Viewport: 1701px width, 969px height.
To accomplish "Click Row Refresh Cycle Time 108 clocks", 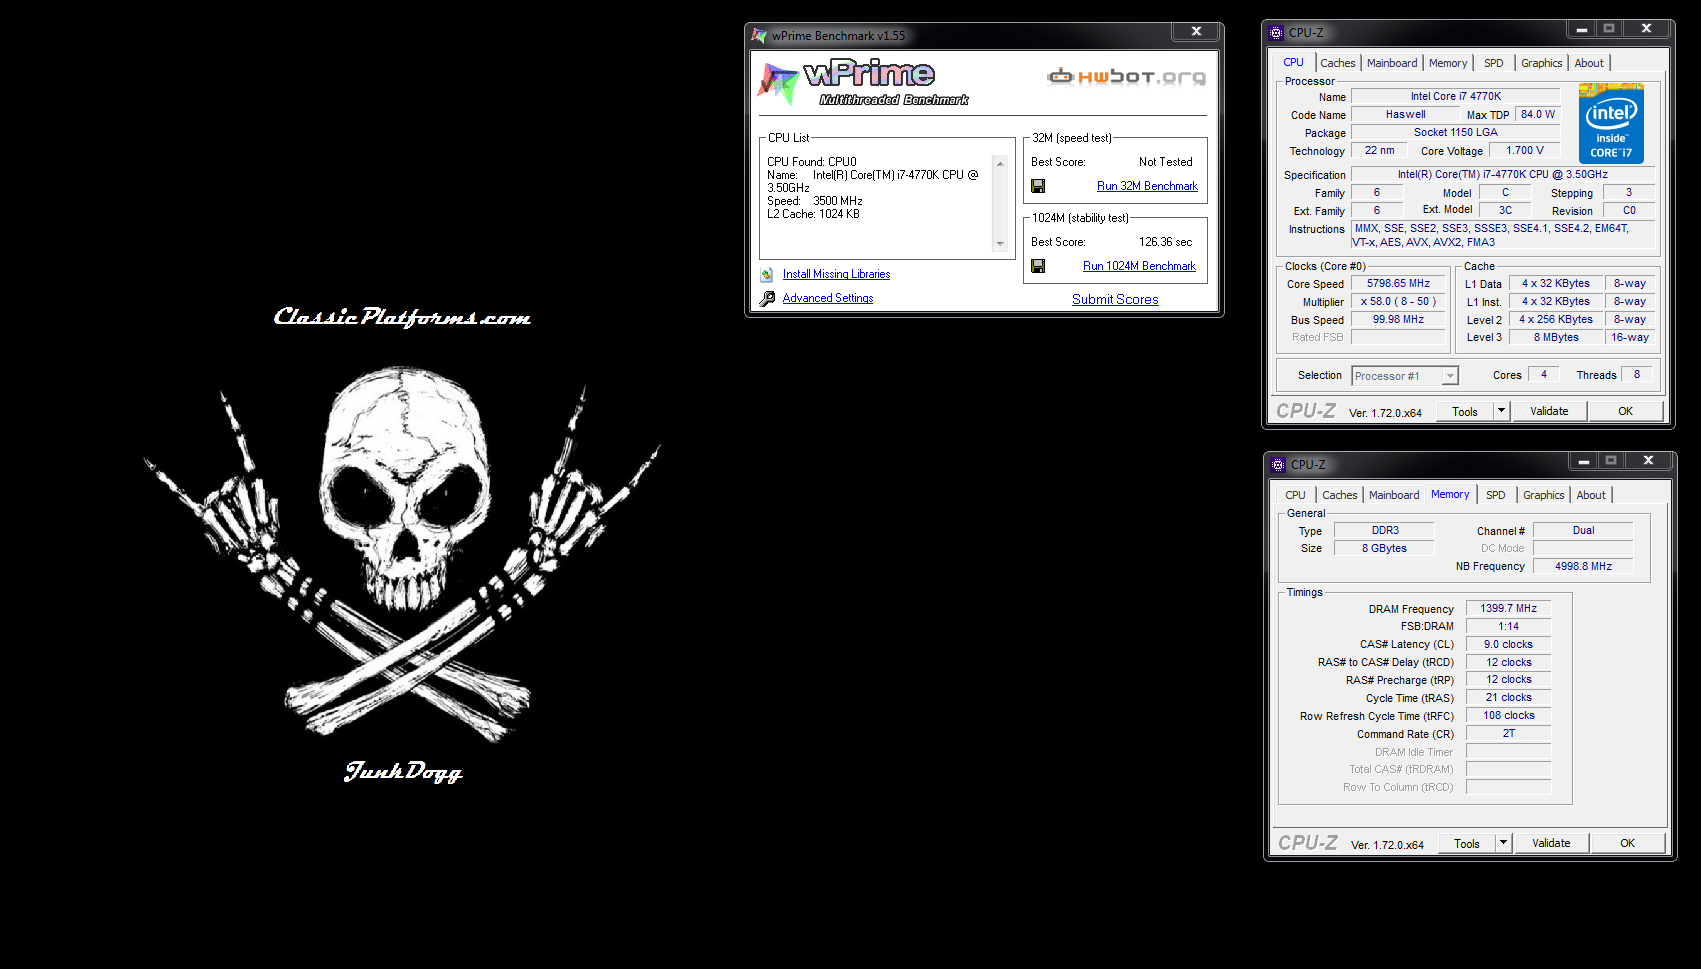I will click(x=1508, y=715).
